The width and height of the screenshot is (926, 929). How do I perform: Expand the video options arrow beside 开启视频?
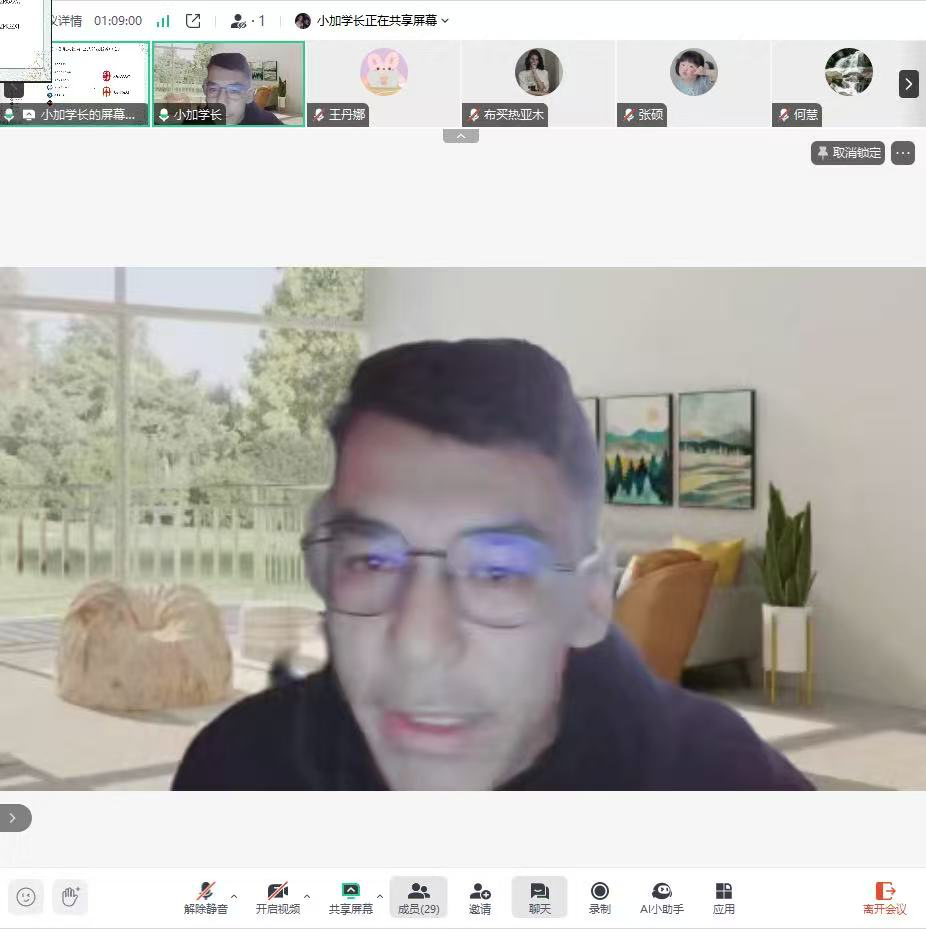pos(307,896)
